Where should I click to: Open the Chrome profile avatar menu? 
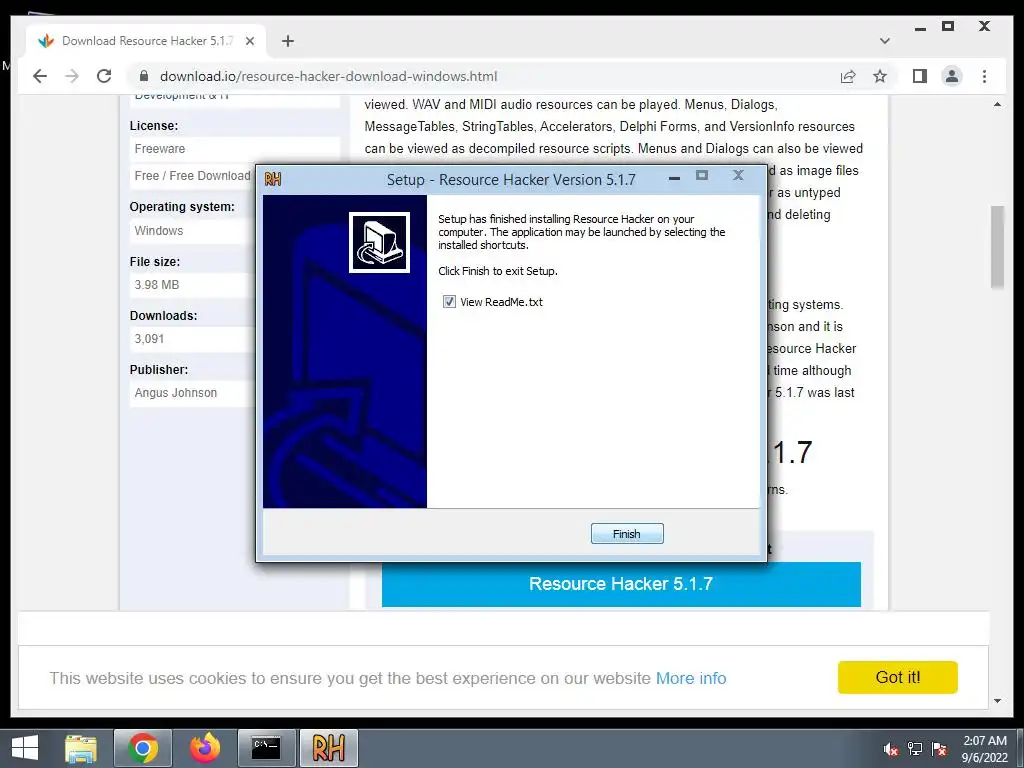pyautogui.click(x=952, y=76)
